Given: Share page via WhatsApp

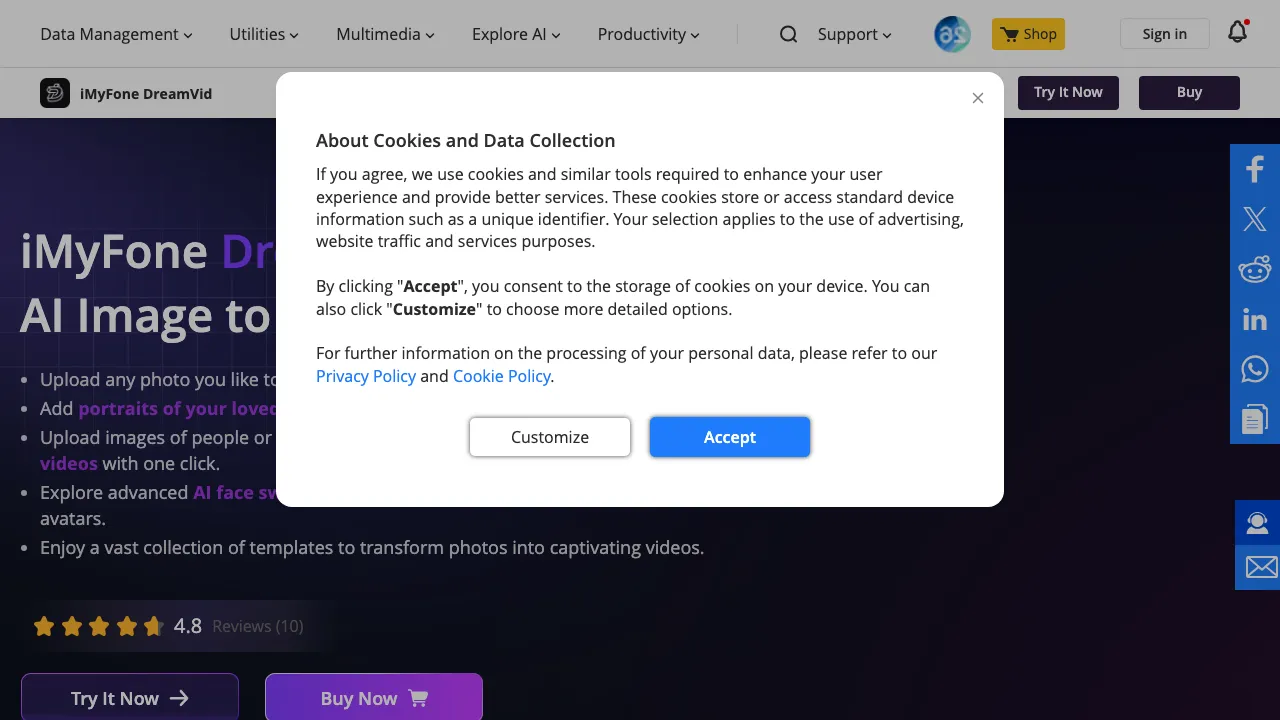Looking at the screenshot, I should [1255, 369].
